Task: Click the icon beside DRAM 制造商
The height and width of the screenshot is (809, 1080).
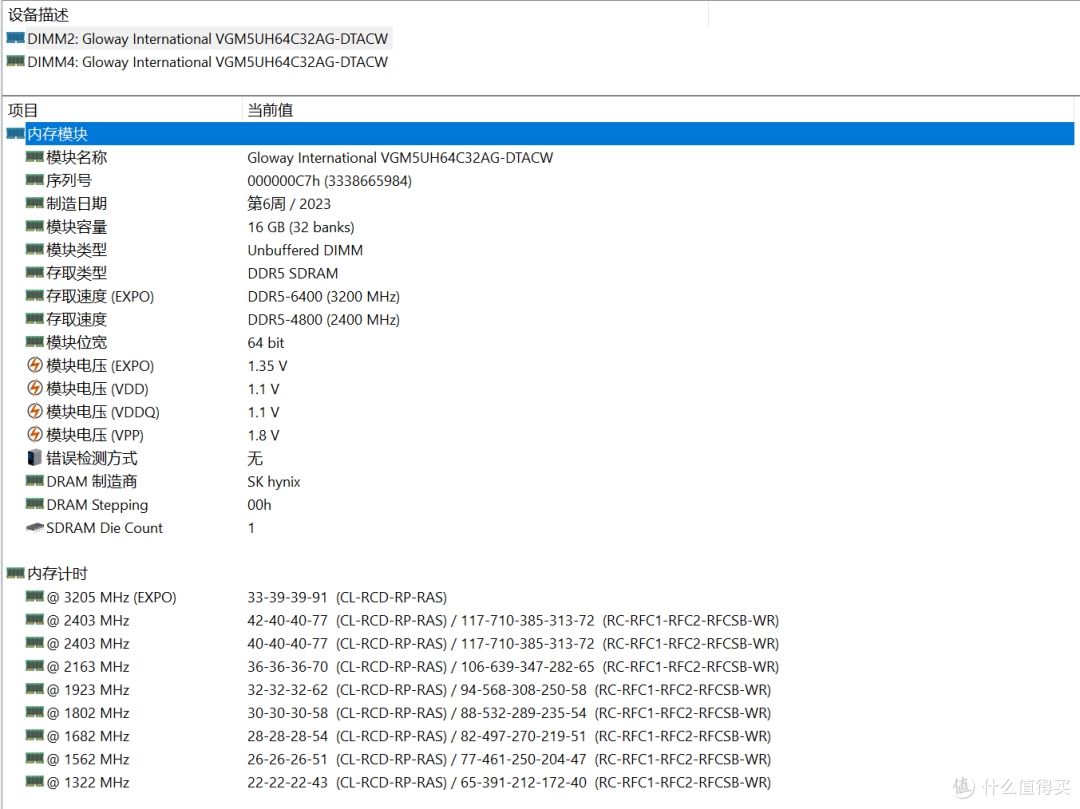Action: pos(34,481)
